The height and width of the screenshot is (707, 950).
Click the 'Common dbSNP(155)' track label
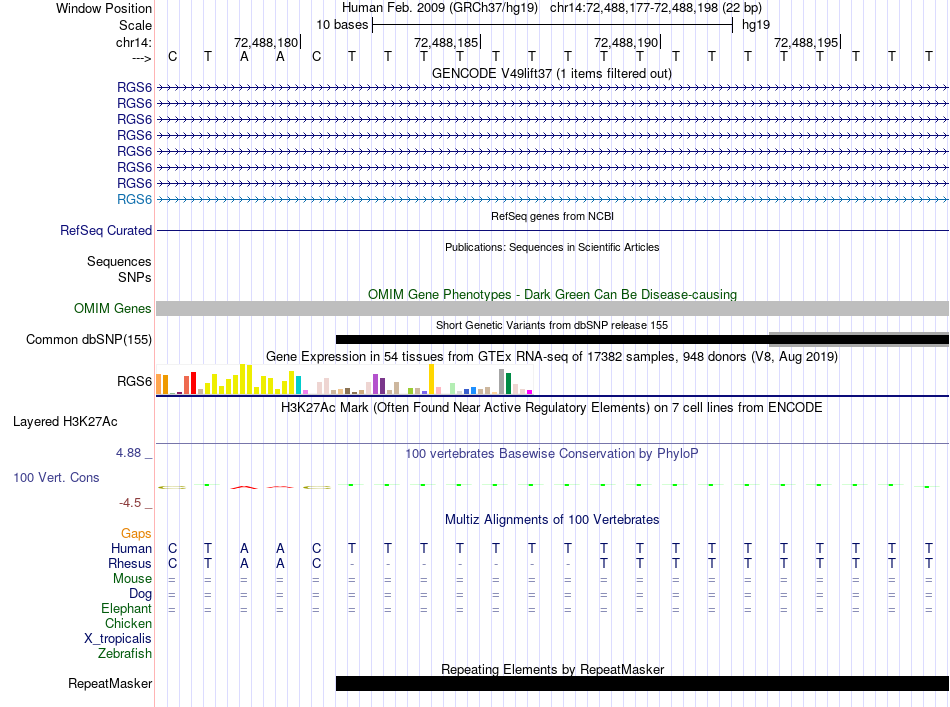pyautogui.click(x=88, y=339)
